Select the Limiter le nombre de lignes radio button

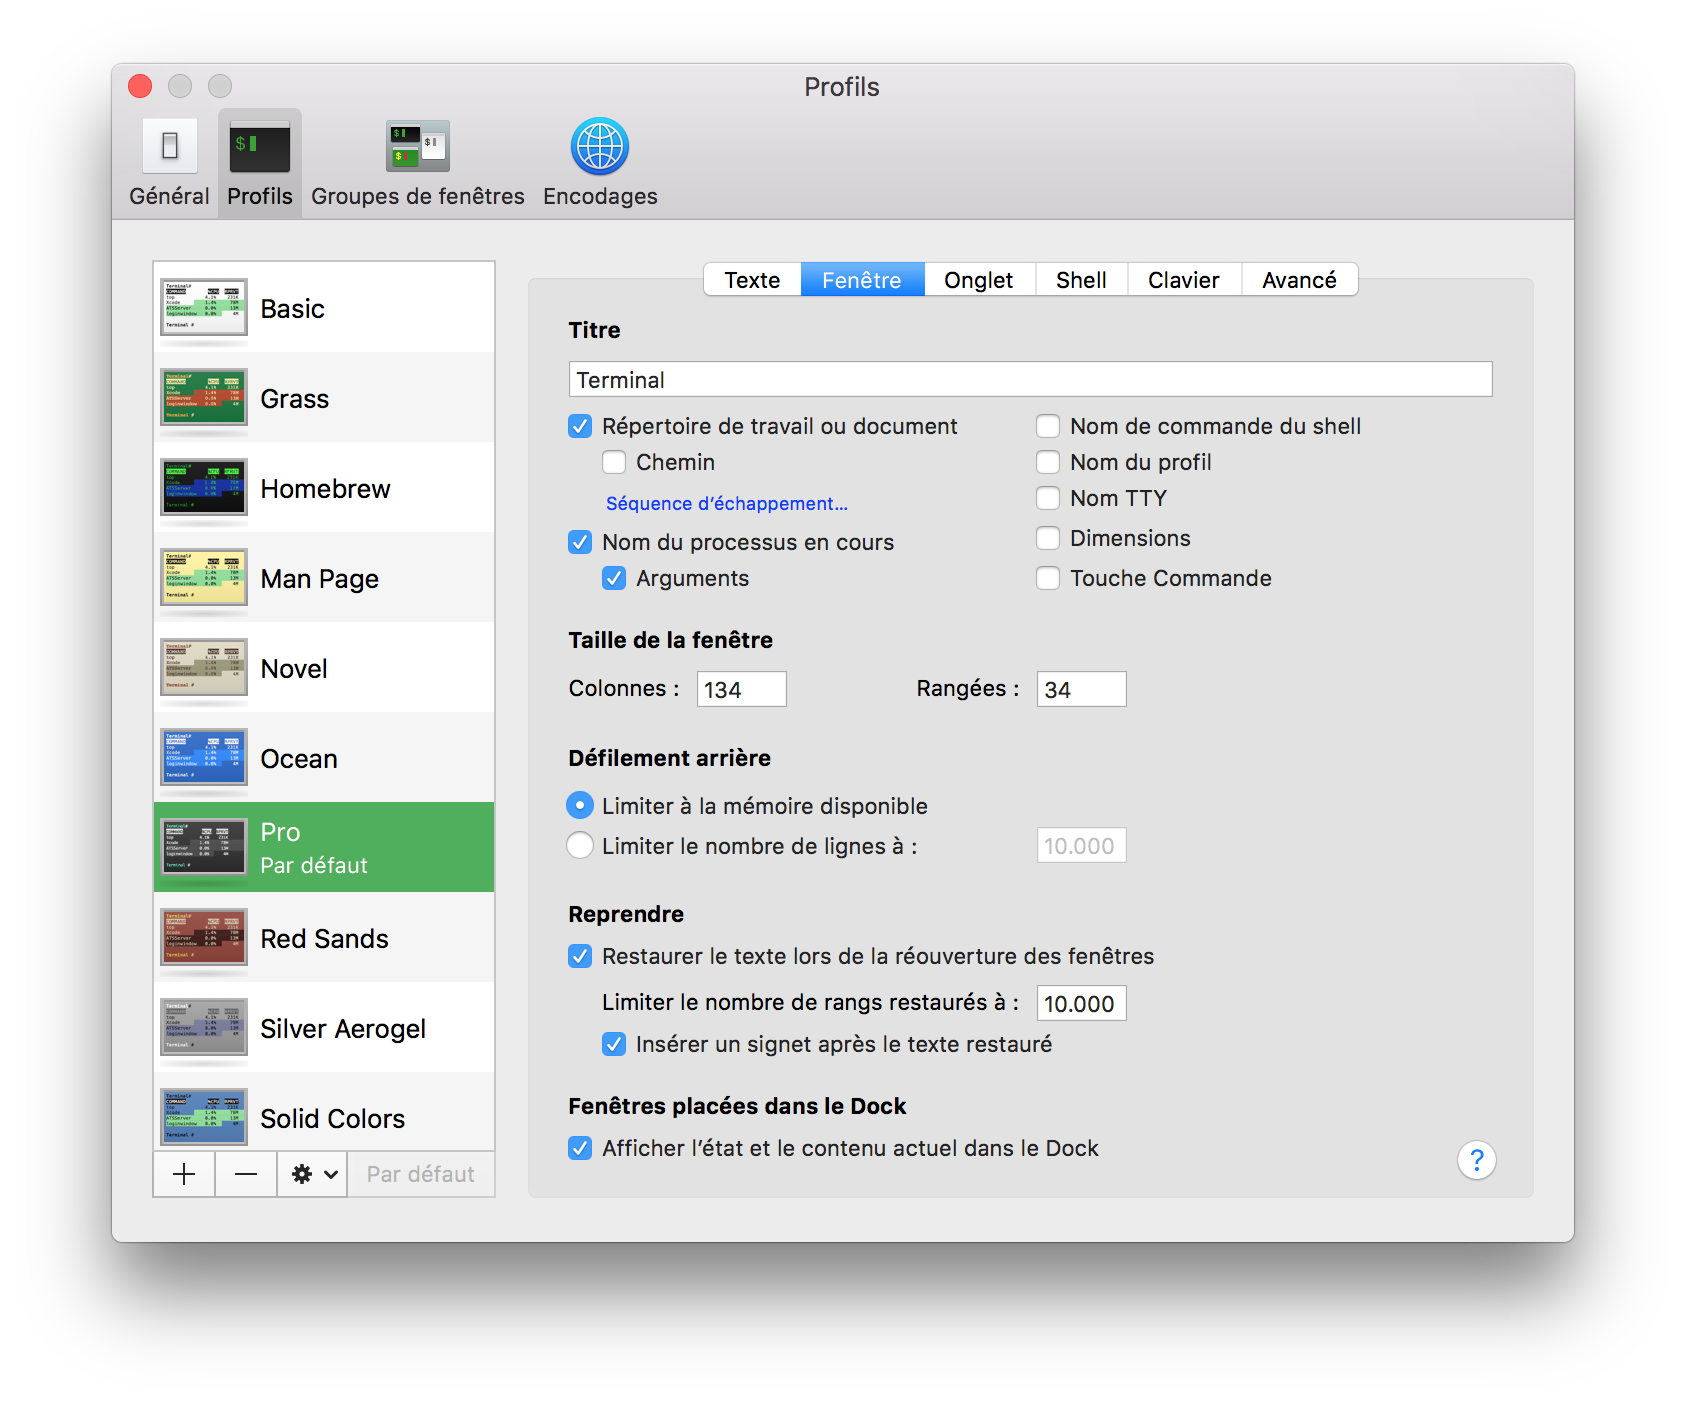tap(579, 845)
